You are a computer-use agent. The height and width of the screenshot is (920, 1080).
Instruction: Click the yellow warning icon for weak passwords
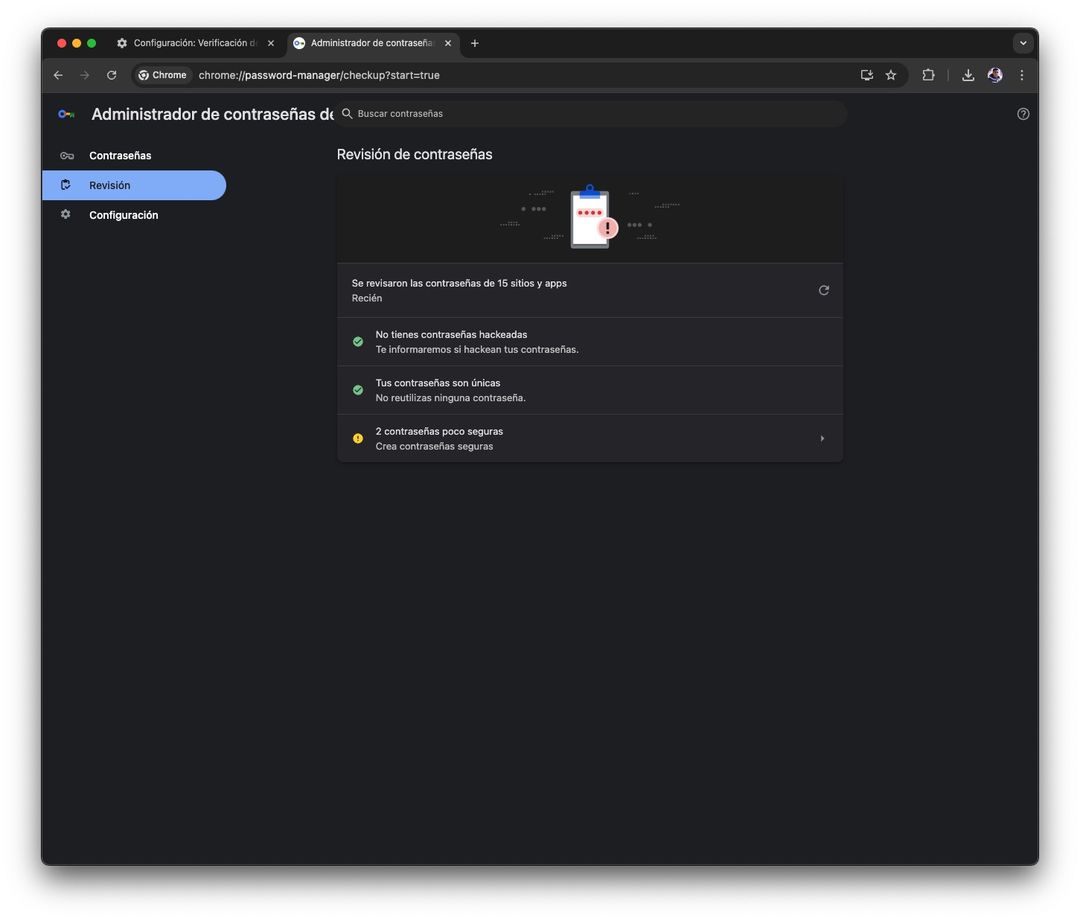(357, 438)
